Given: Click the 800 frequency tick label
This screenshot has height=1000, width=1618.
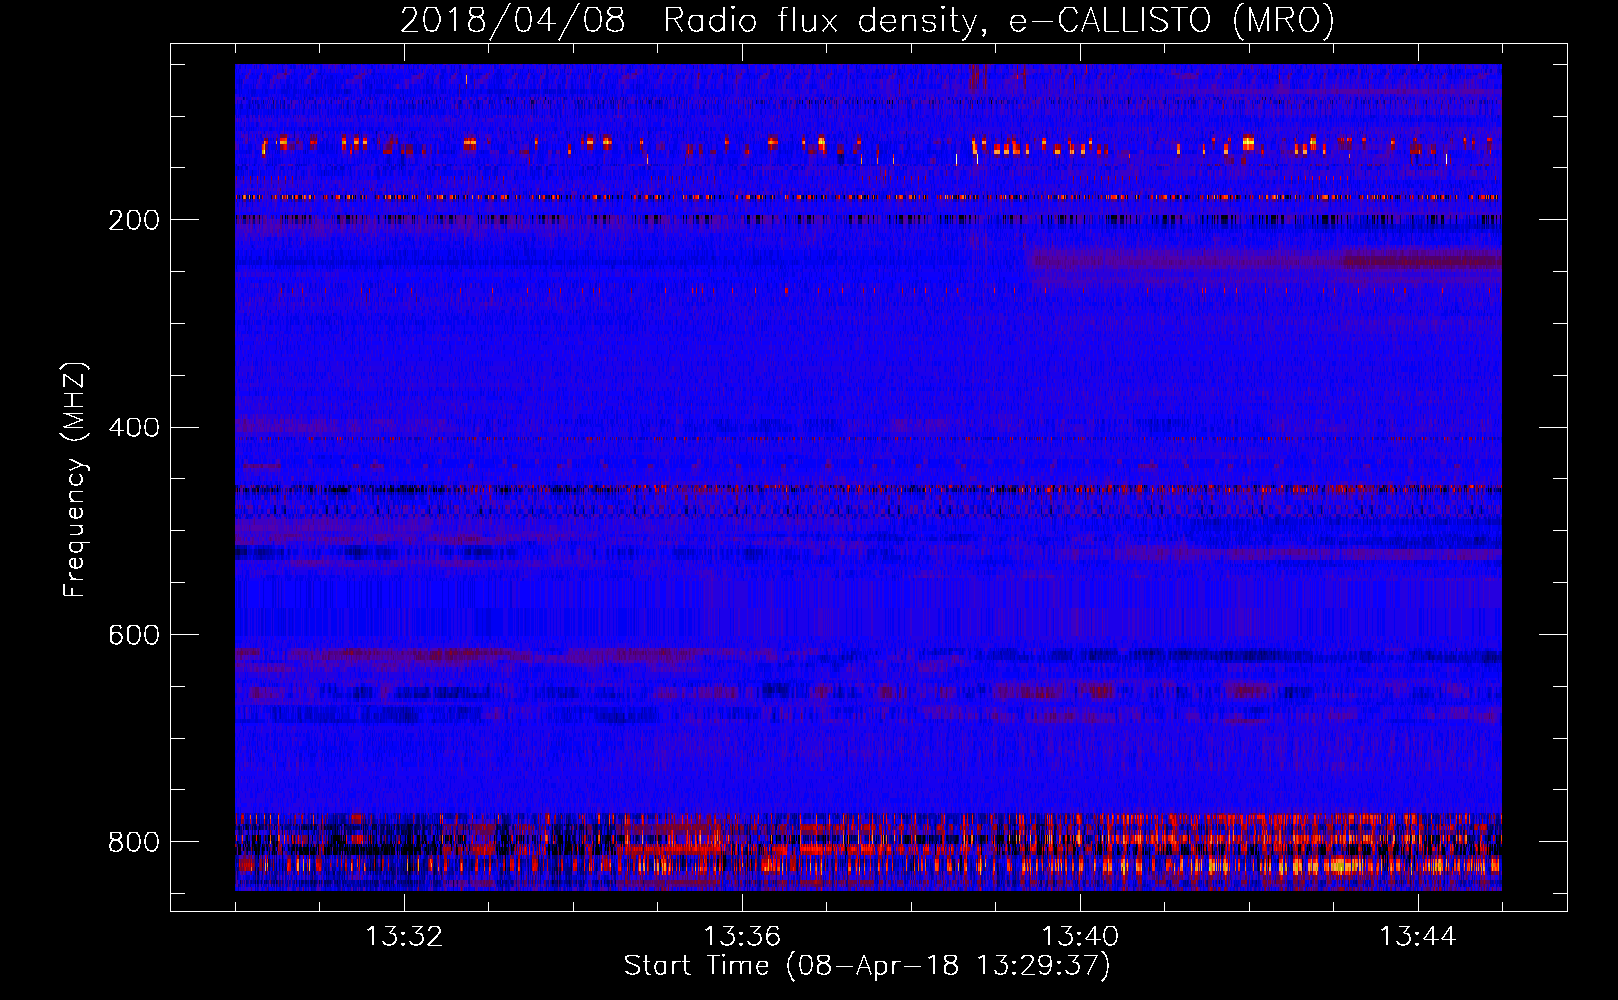Looking at the screenshot, I should tap(134, 842).
